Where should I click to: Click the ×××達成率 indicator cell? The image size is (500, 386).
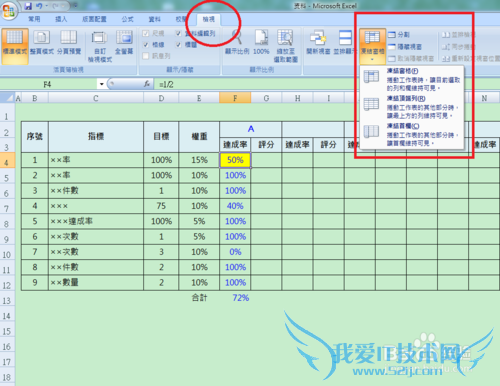point(96,221)
